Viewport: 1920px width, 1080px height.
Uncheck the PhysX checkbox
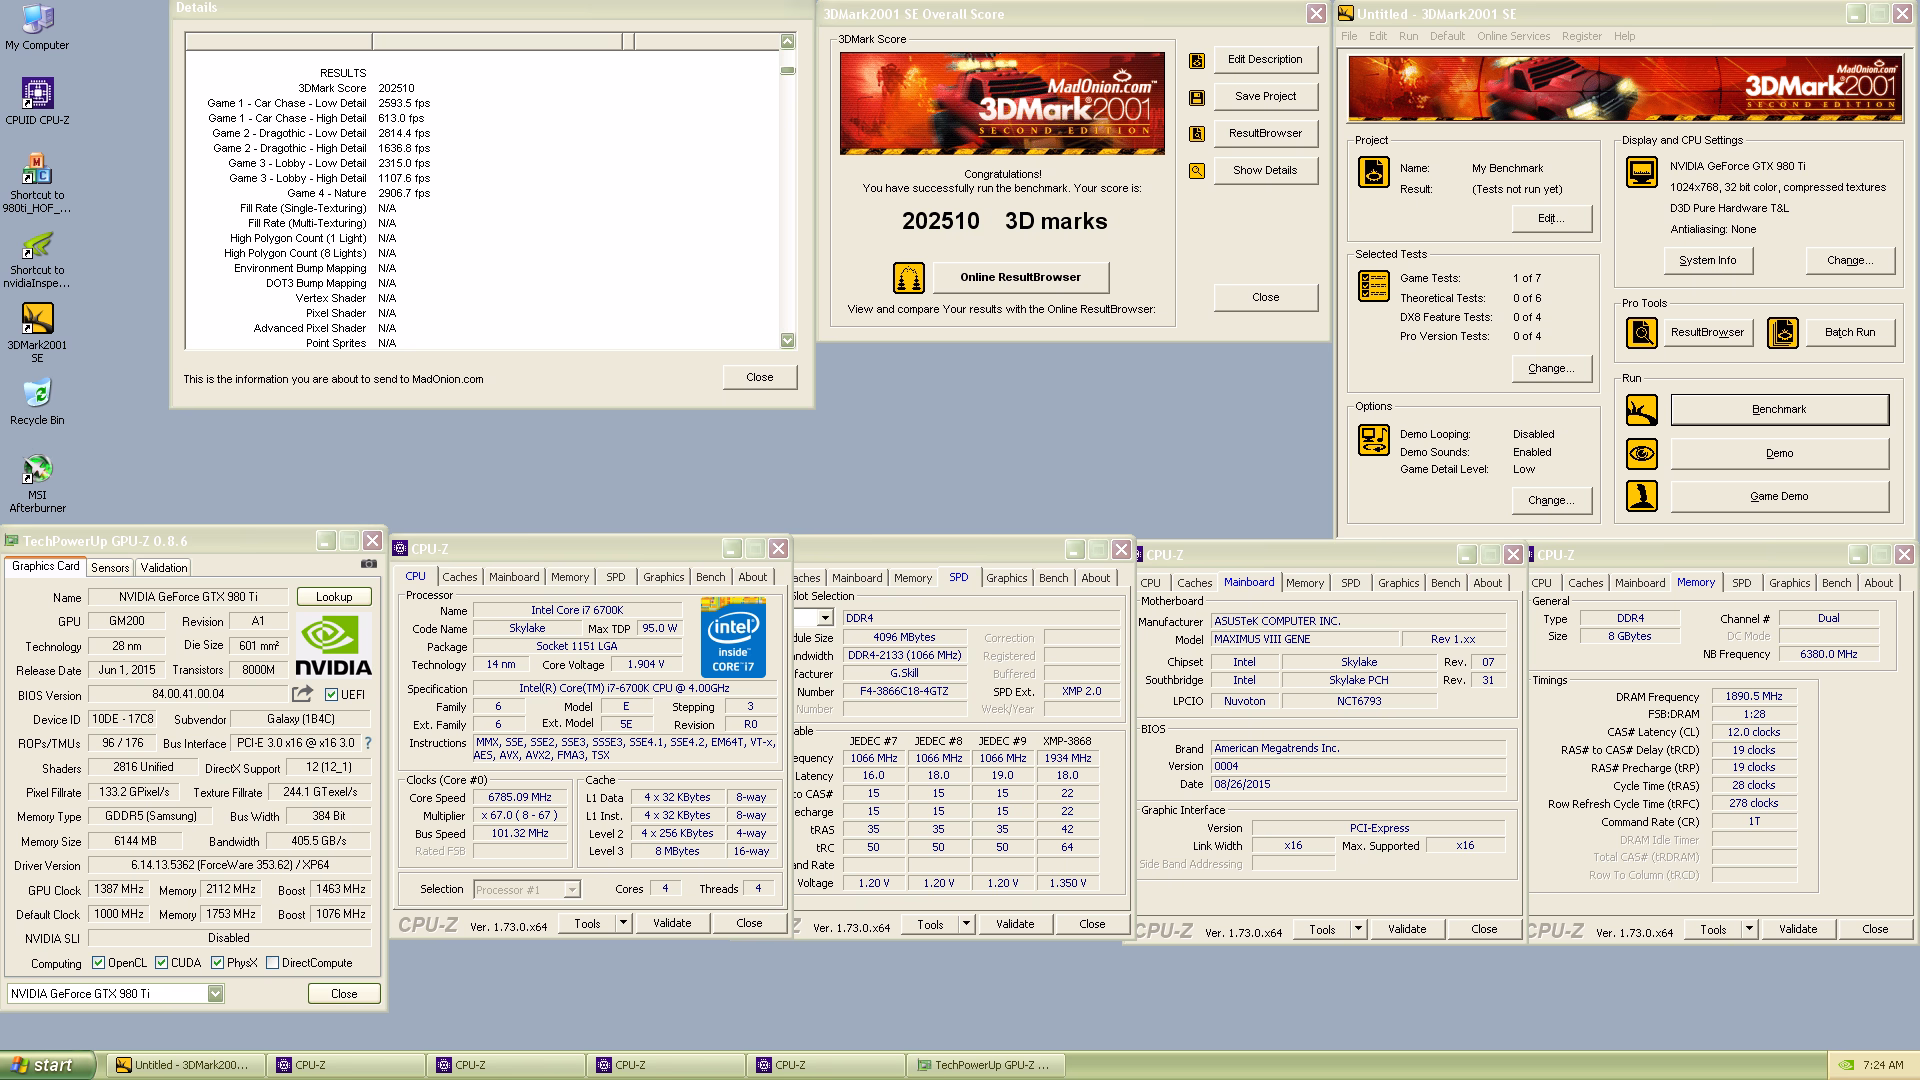click(x=217, y=963)
